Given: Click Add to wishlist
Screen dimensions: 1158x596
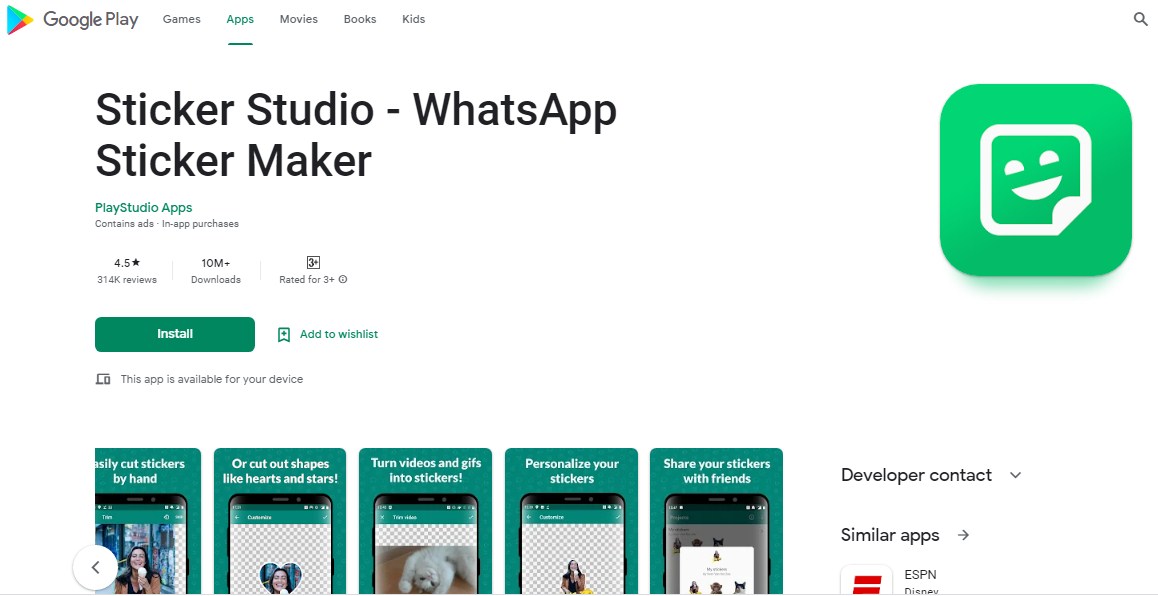Looking at the screenshot, I should [338, 335].
